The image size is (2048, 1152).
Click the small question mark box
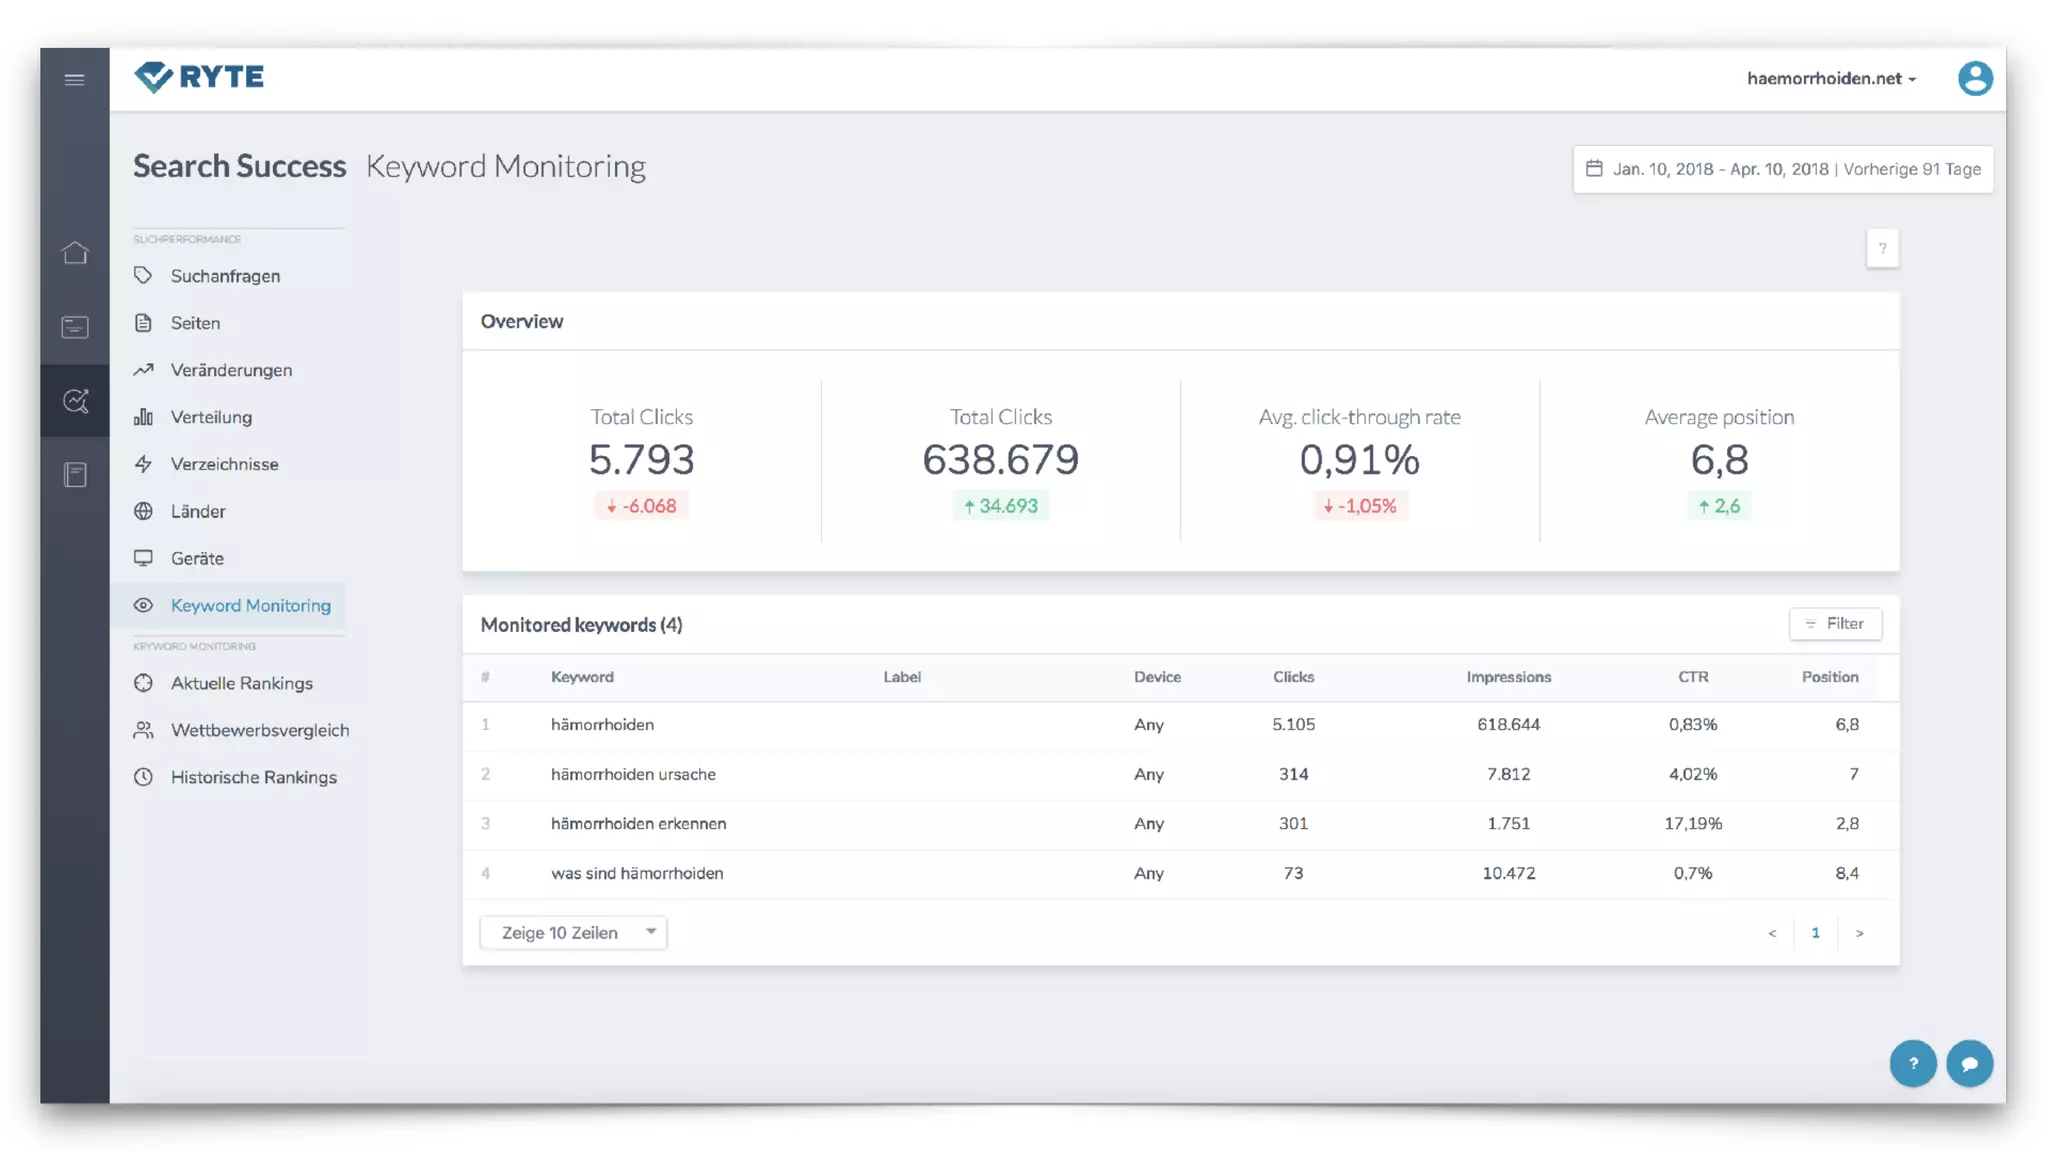coord(1882,248)
